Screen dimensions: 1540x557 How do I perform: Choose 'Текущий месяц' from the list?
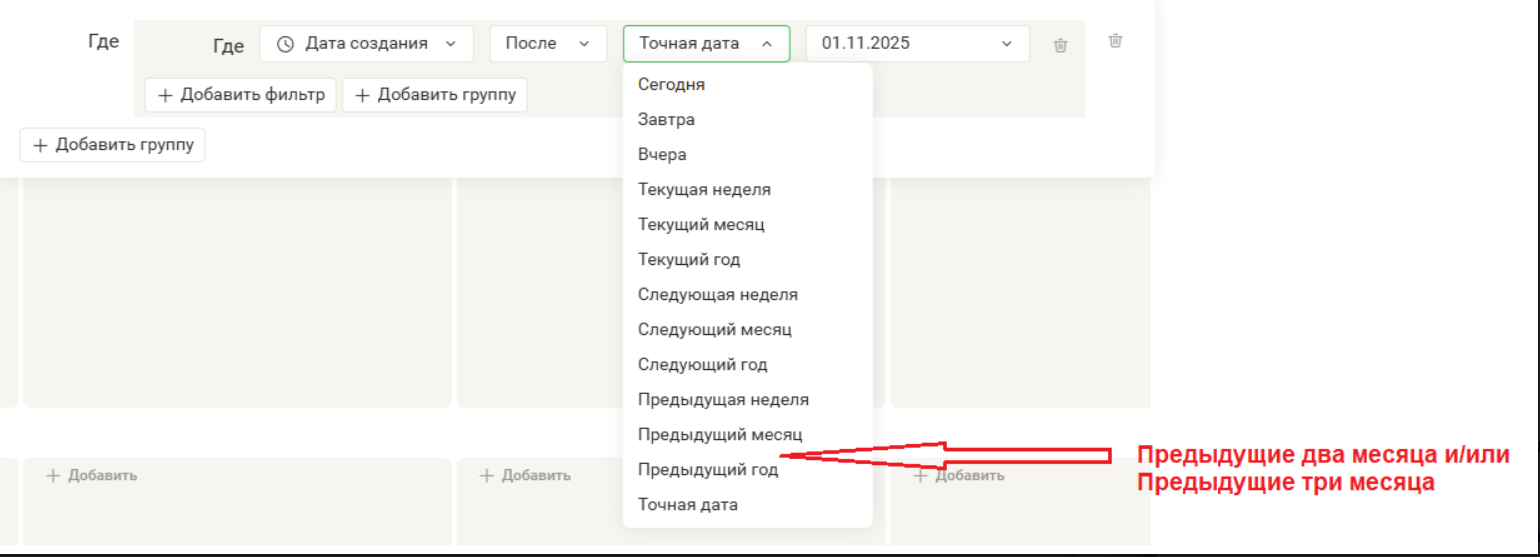click(701, 225)
